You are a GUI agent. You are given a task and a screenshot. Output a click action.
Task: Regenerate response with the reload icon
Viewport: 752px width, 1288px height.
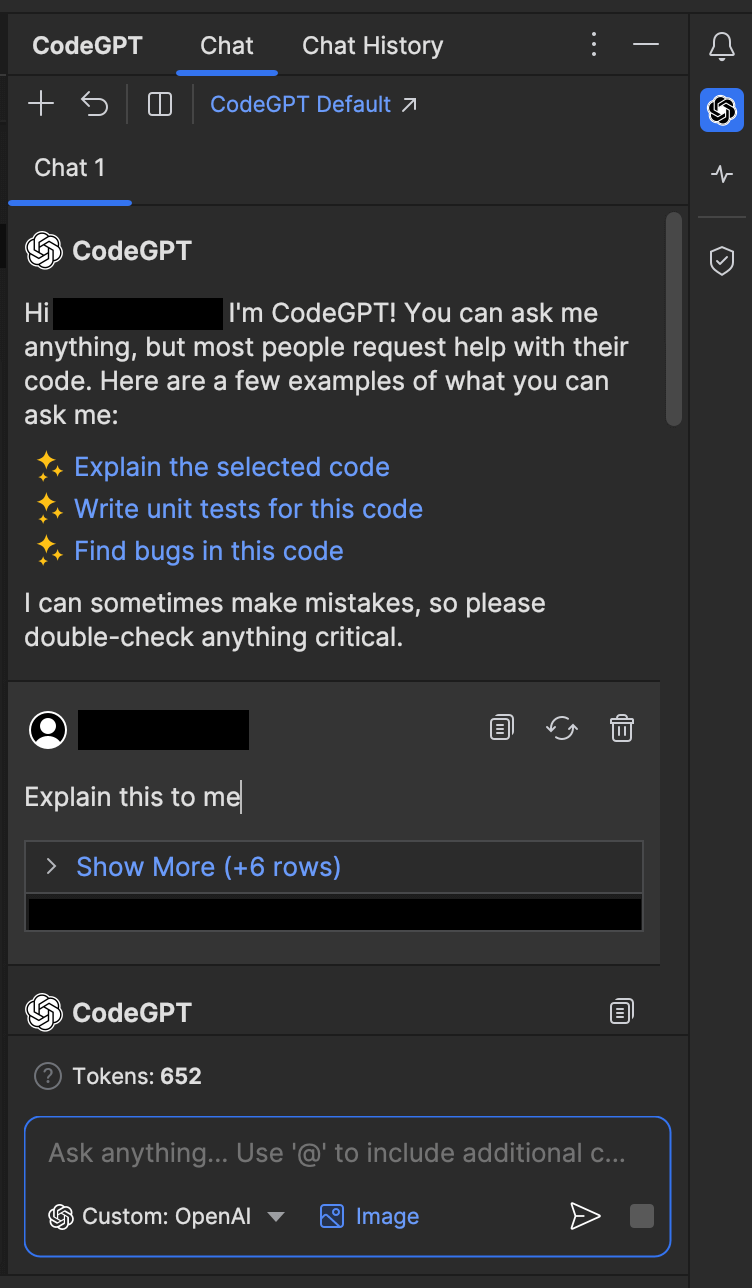(x=562, y=728)
